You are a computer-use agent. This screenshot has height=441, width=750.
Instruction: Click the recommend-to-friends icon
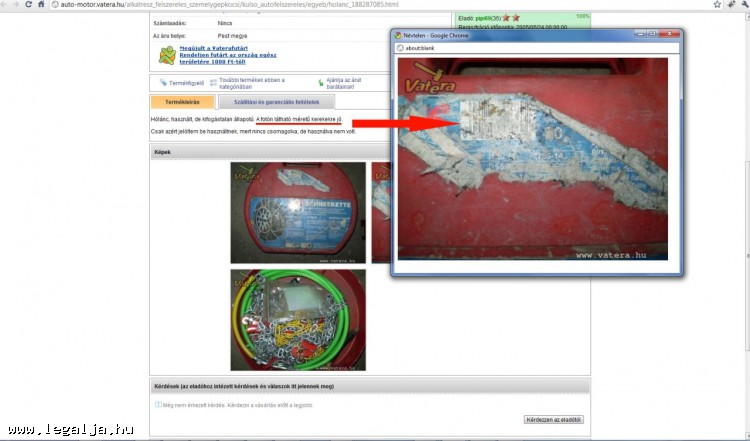(321, 82)
